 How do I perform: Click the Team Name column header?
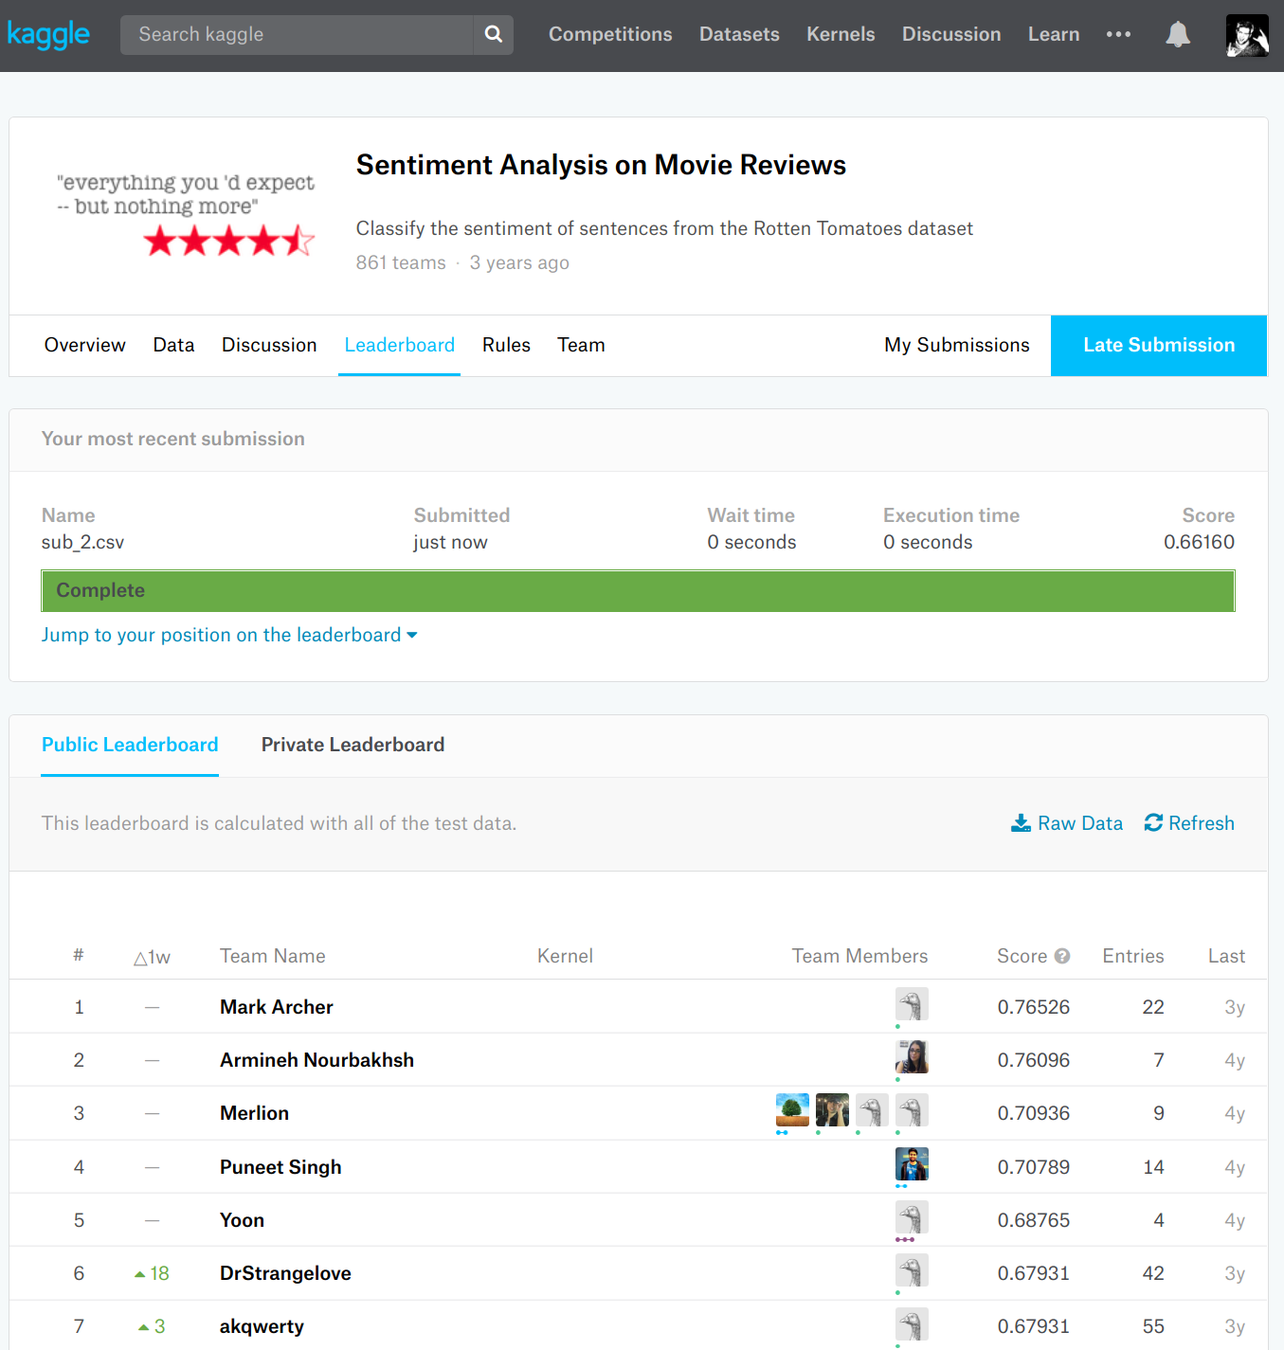[273, 956]
